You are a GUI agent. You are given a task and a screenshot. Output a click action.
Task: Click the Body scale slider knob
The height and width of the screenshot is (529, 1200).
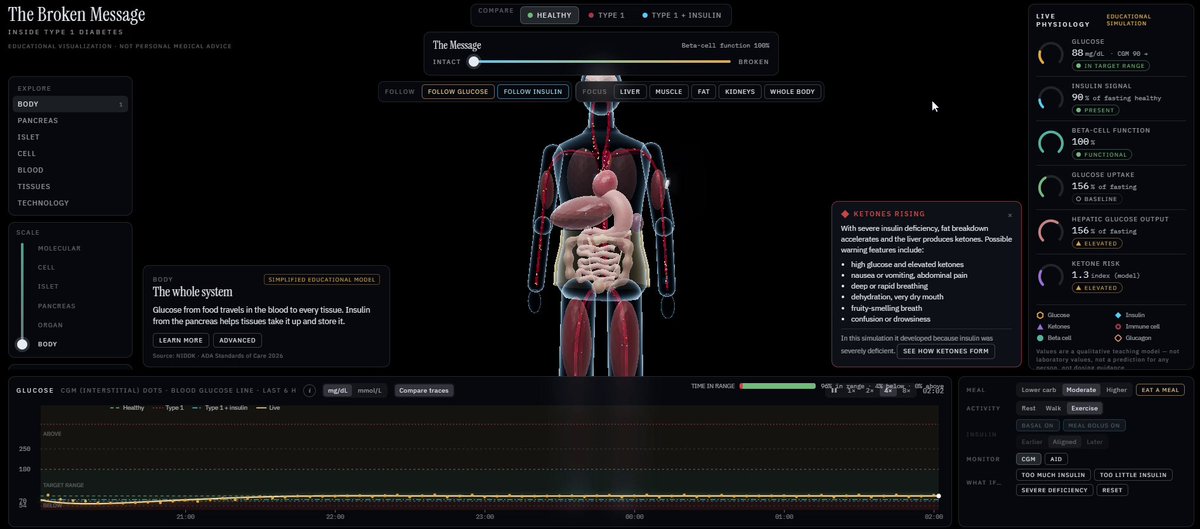click(22, 344)
